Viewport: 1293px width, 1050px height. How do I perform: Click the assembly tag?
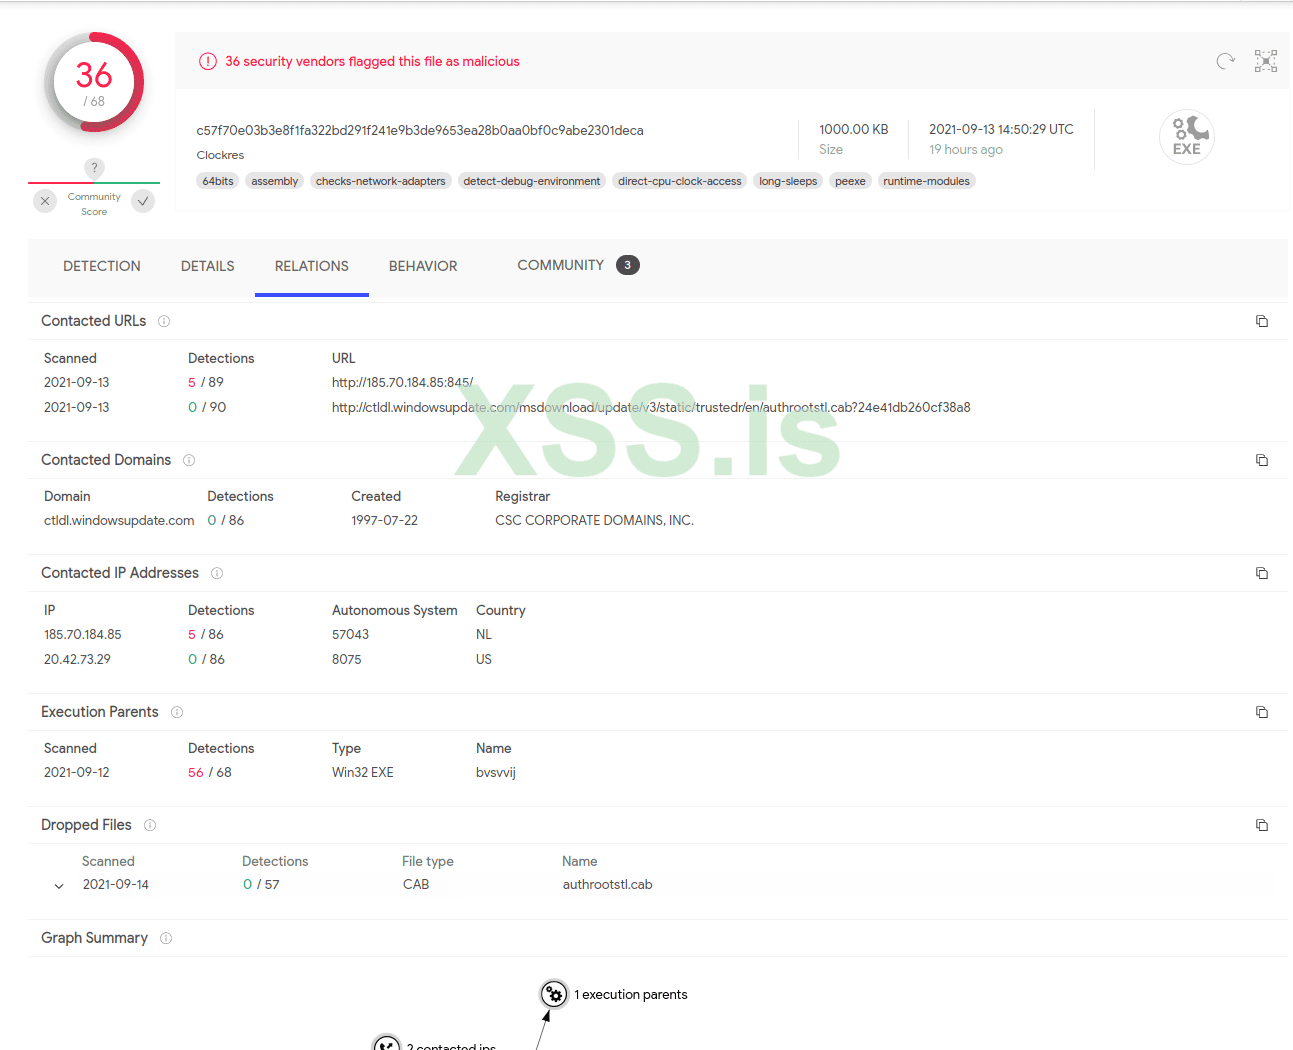(275, 181)
